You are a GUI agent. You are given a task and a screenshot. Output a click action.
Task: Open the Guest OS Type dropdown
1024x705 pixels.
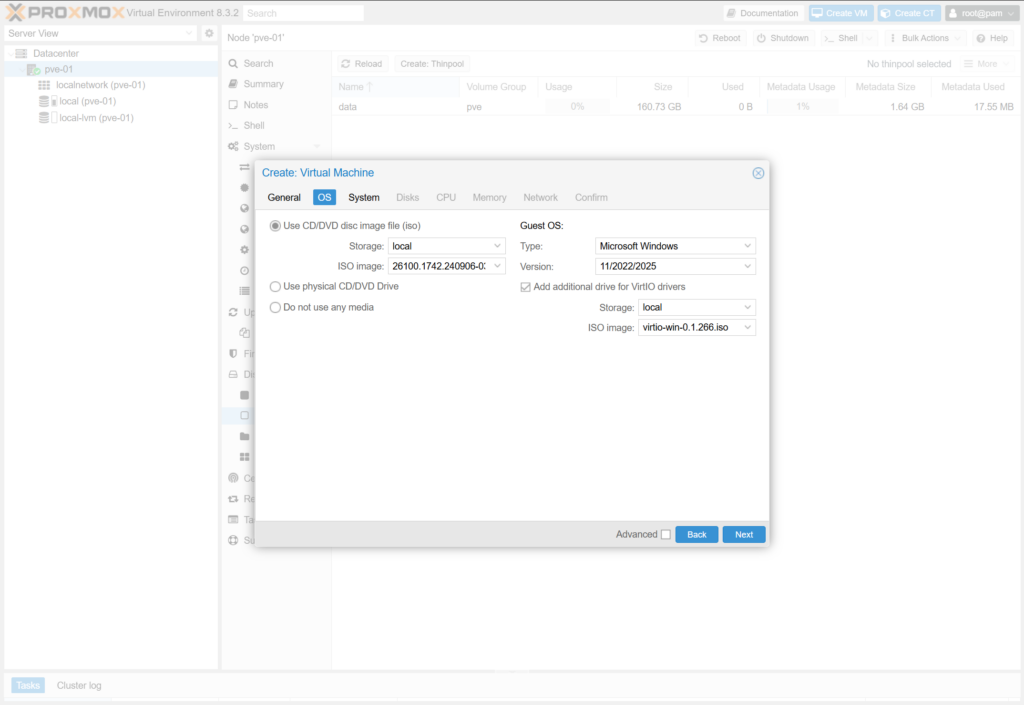point(747,246)
